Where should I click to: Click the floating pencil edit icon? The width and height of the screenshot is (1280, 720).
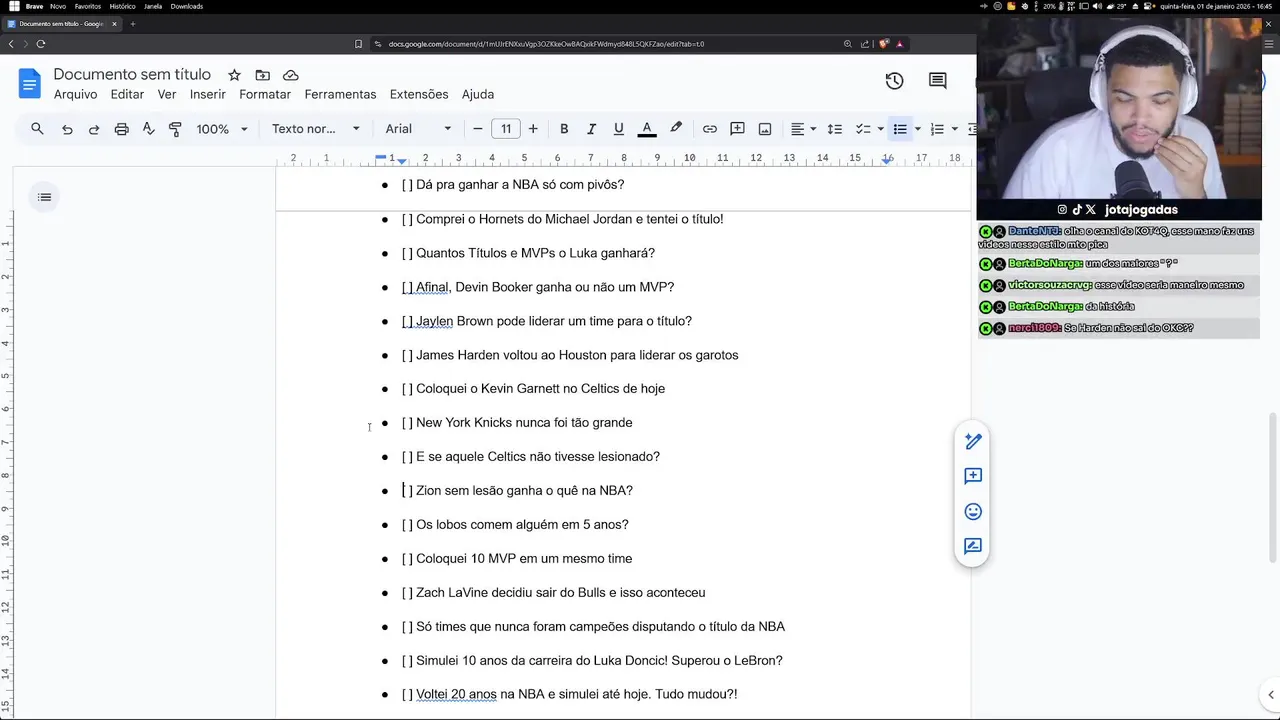tap(972, 441)
